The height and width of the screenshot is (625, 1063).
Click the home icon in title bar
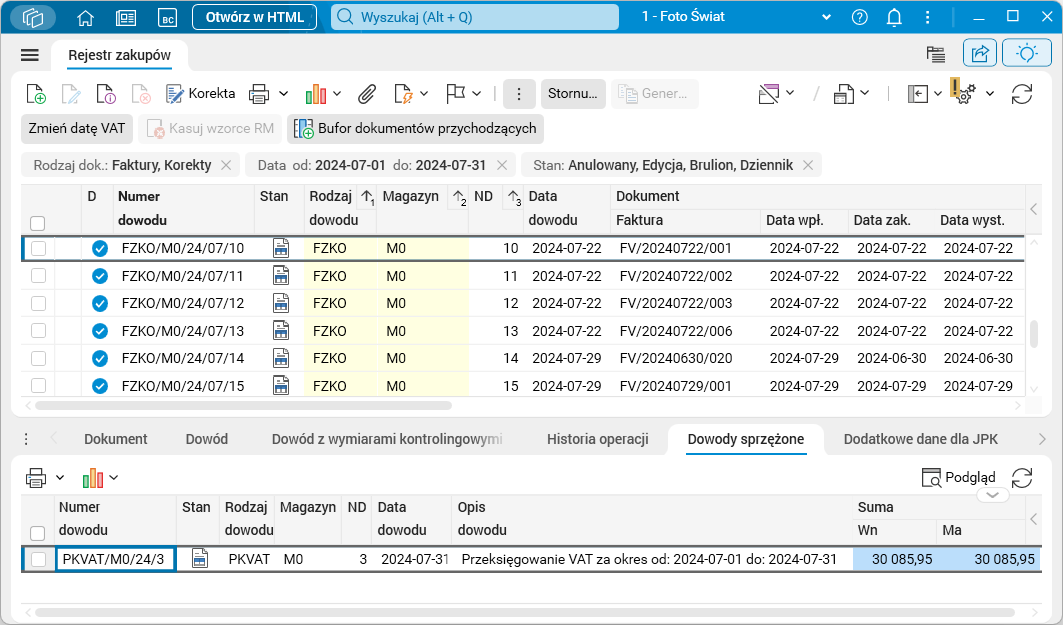point(86,17)
